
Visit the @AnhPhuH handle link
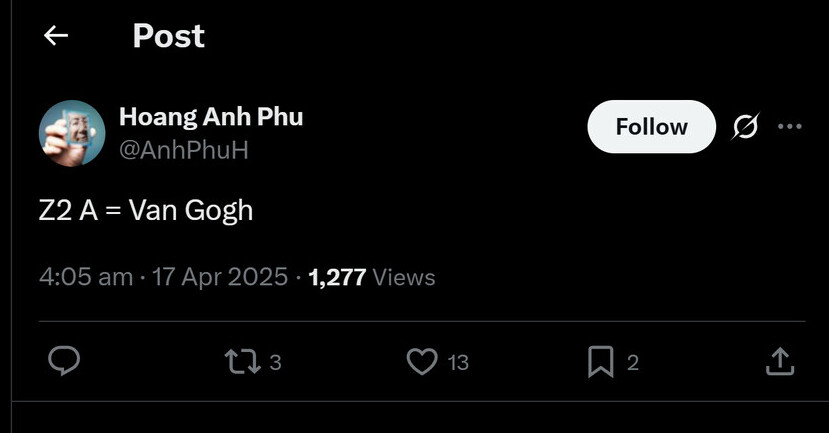point(183,150)
